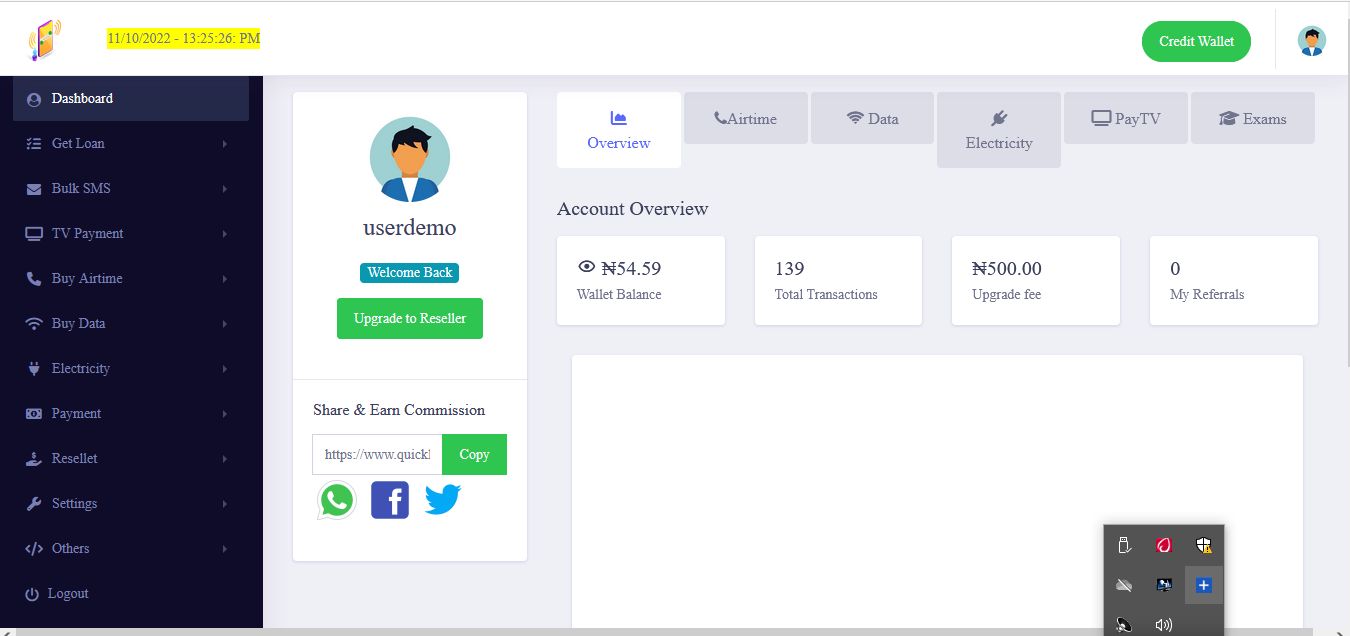This screenshot has height=636, width=1350.
Task: Expand the Buy Airtime submenu arrow
Action: pyautogui.click(x=225, y=279)
